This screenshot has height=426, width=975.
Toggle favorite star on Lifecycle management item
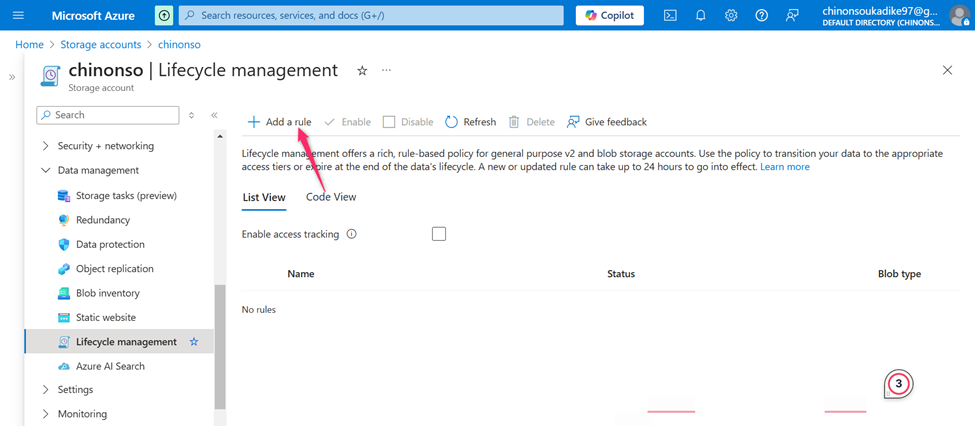(x=194, y=342)
